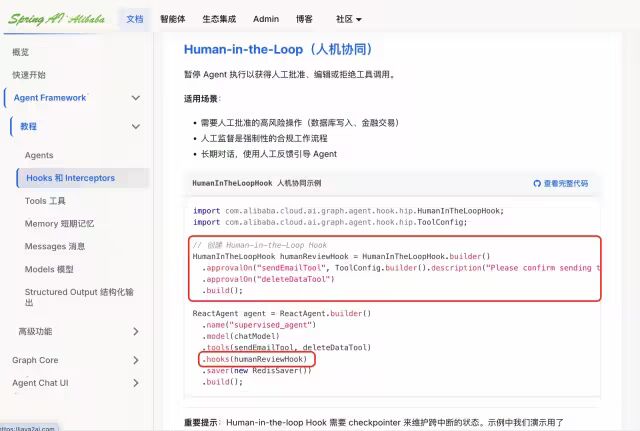
Task: Open the 智能体 navigation tab
Action: click(x=174, y=19)
